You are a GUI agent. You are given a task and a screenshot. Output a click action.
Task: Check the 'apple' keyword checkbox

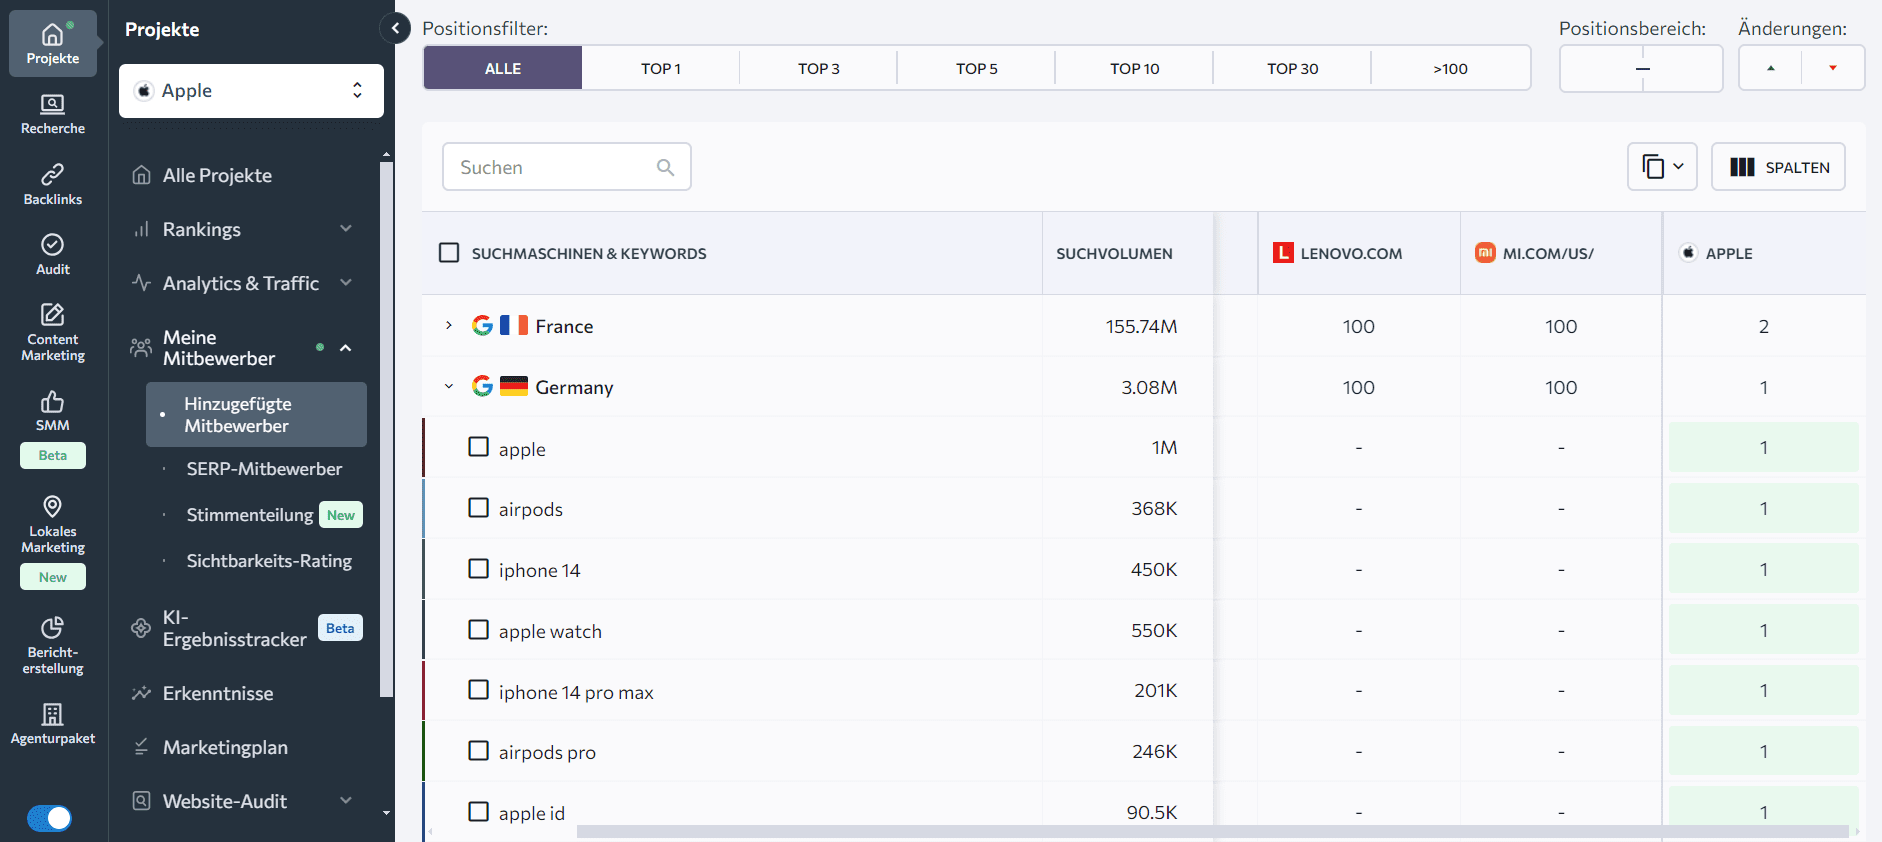pos(479,447)
